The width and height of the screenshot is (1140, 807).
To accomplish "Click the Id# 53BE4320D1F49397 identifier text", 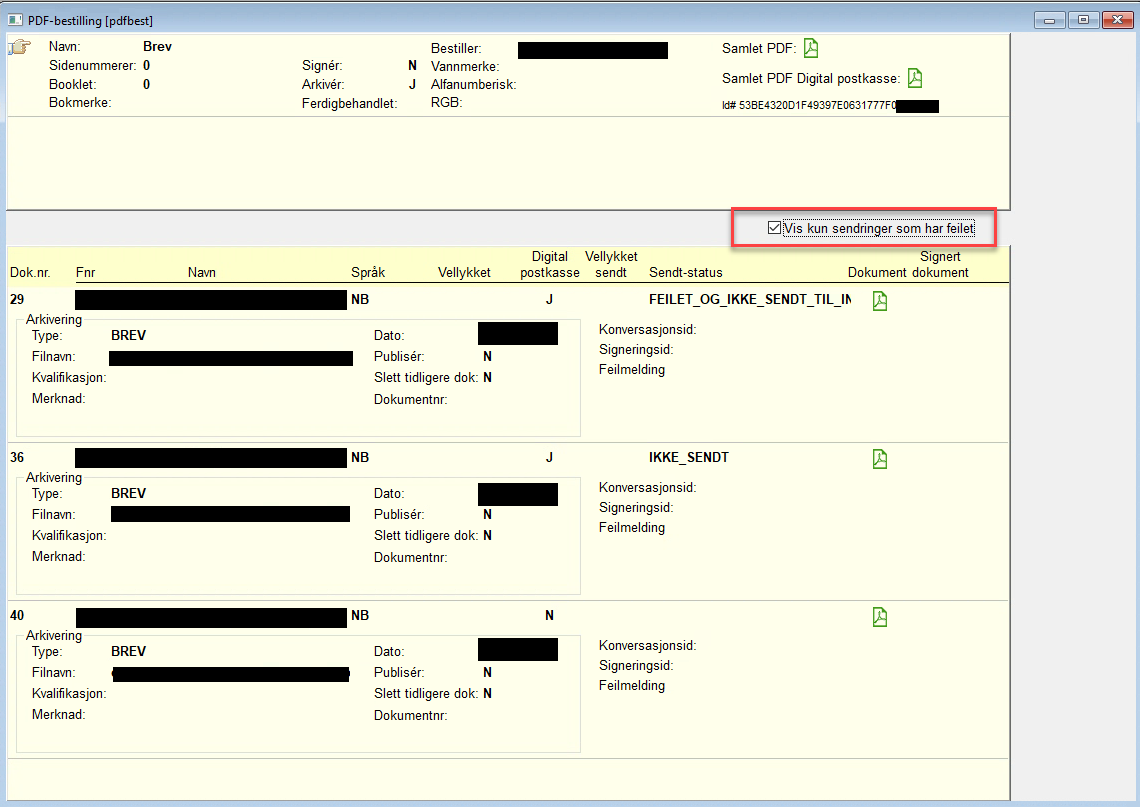I will [809, 105].
